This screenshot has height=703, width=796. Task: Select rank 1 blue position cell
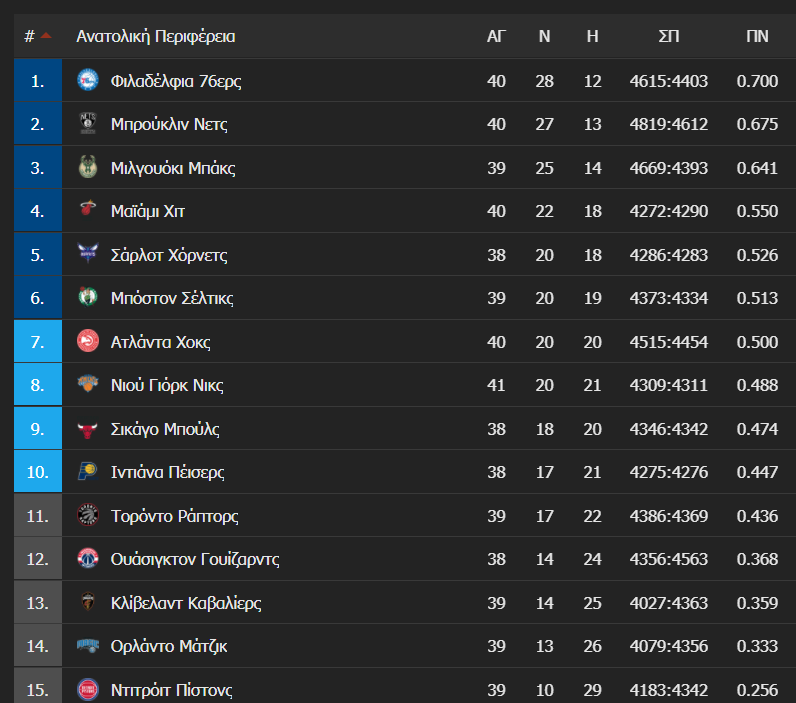[38, 80]
